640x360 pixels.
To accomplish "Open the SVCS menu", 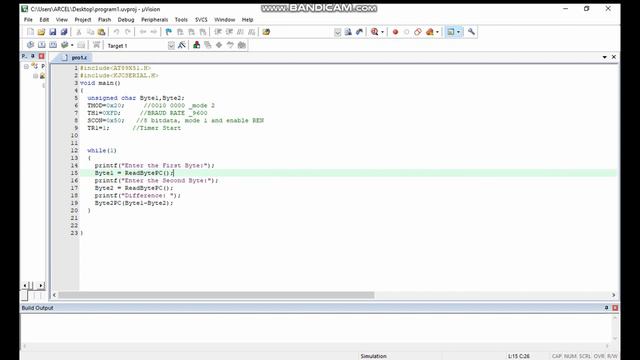I will (201, 20).
